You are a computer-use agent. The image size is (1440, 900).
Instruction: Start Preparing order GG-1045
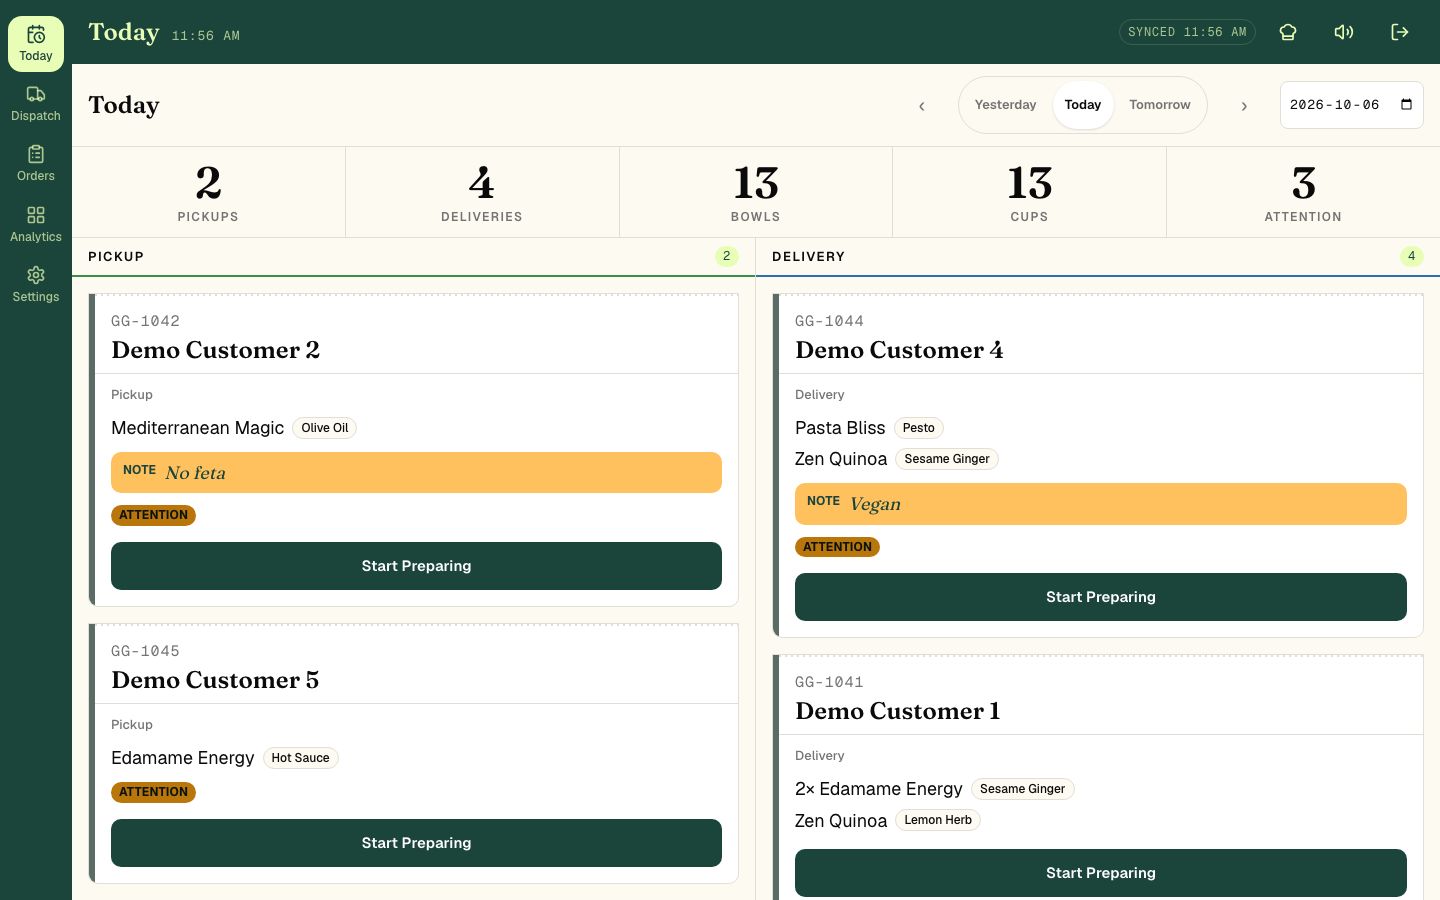coord(416,843)
